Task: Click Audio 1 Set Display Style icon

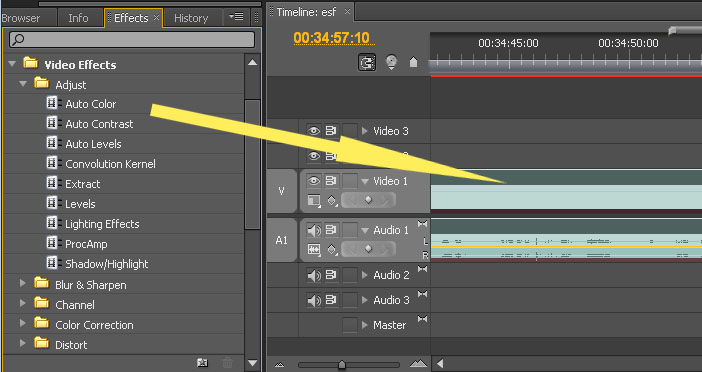Action: (314, 249)
